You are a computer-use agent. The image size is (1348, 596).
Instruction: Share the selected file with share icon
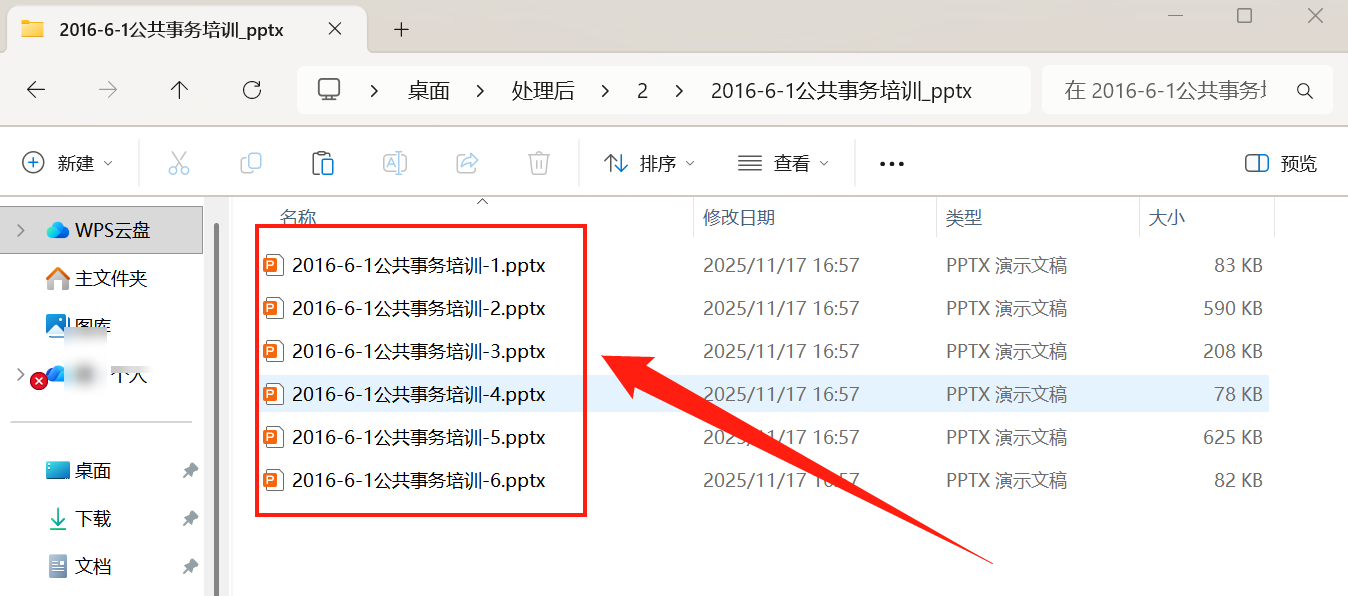click(466, 162)
